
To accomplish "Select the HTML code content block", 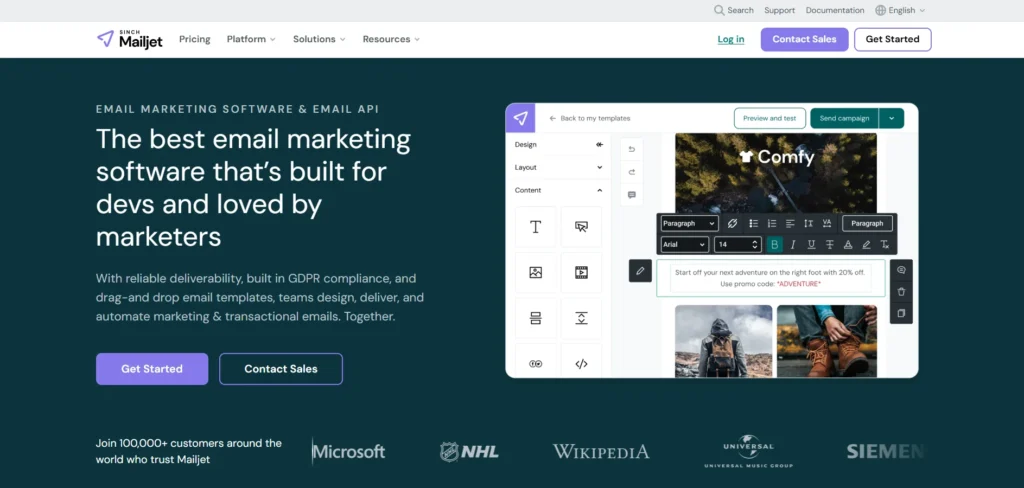I will tap(581, 361).
